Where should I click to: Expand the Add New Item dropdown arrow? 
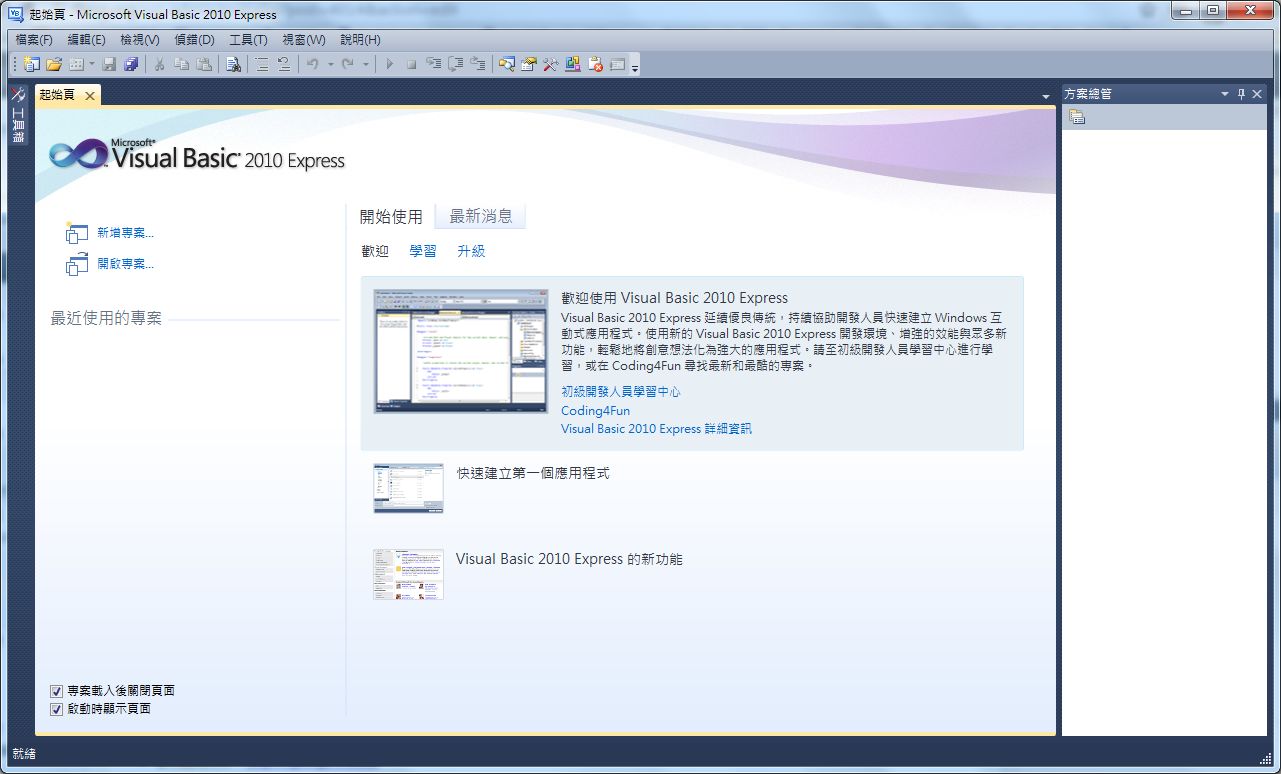tap(92, 65)
